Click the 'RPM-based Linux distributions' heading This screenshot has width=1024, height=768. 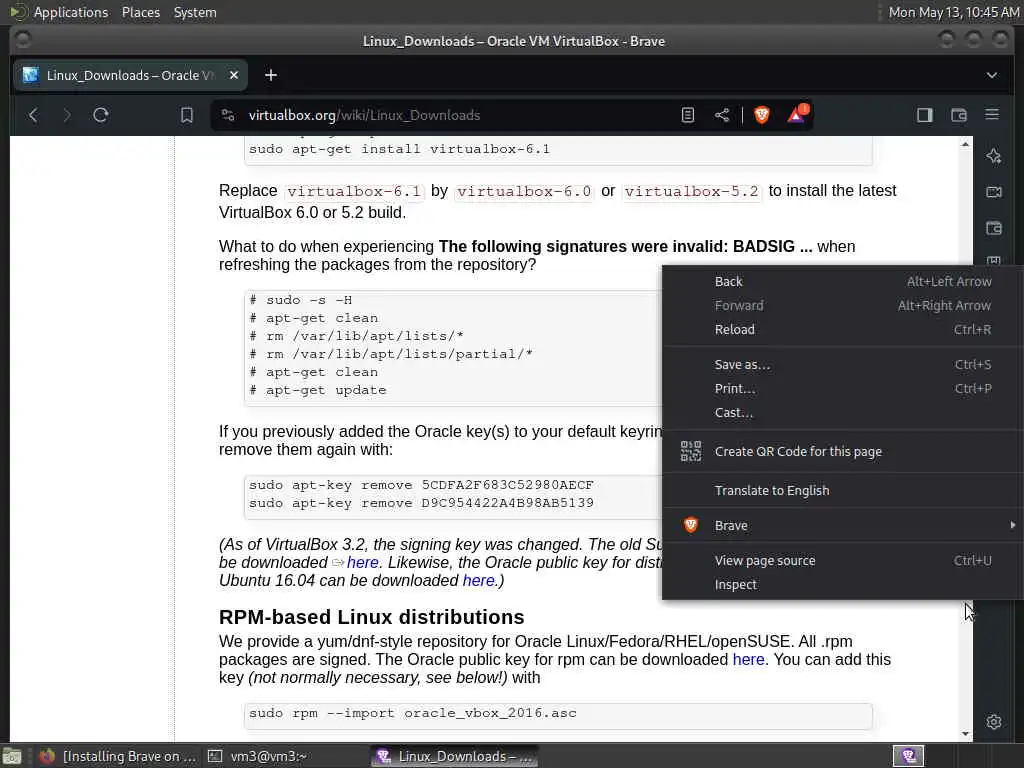click(372, 617)
